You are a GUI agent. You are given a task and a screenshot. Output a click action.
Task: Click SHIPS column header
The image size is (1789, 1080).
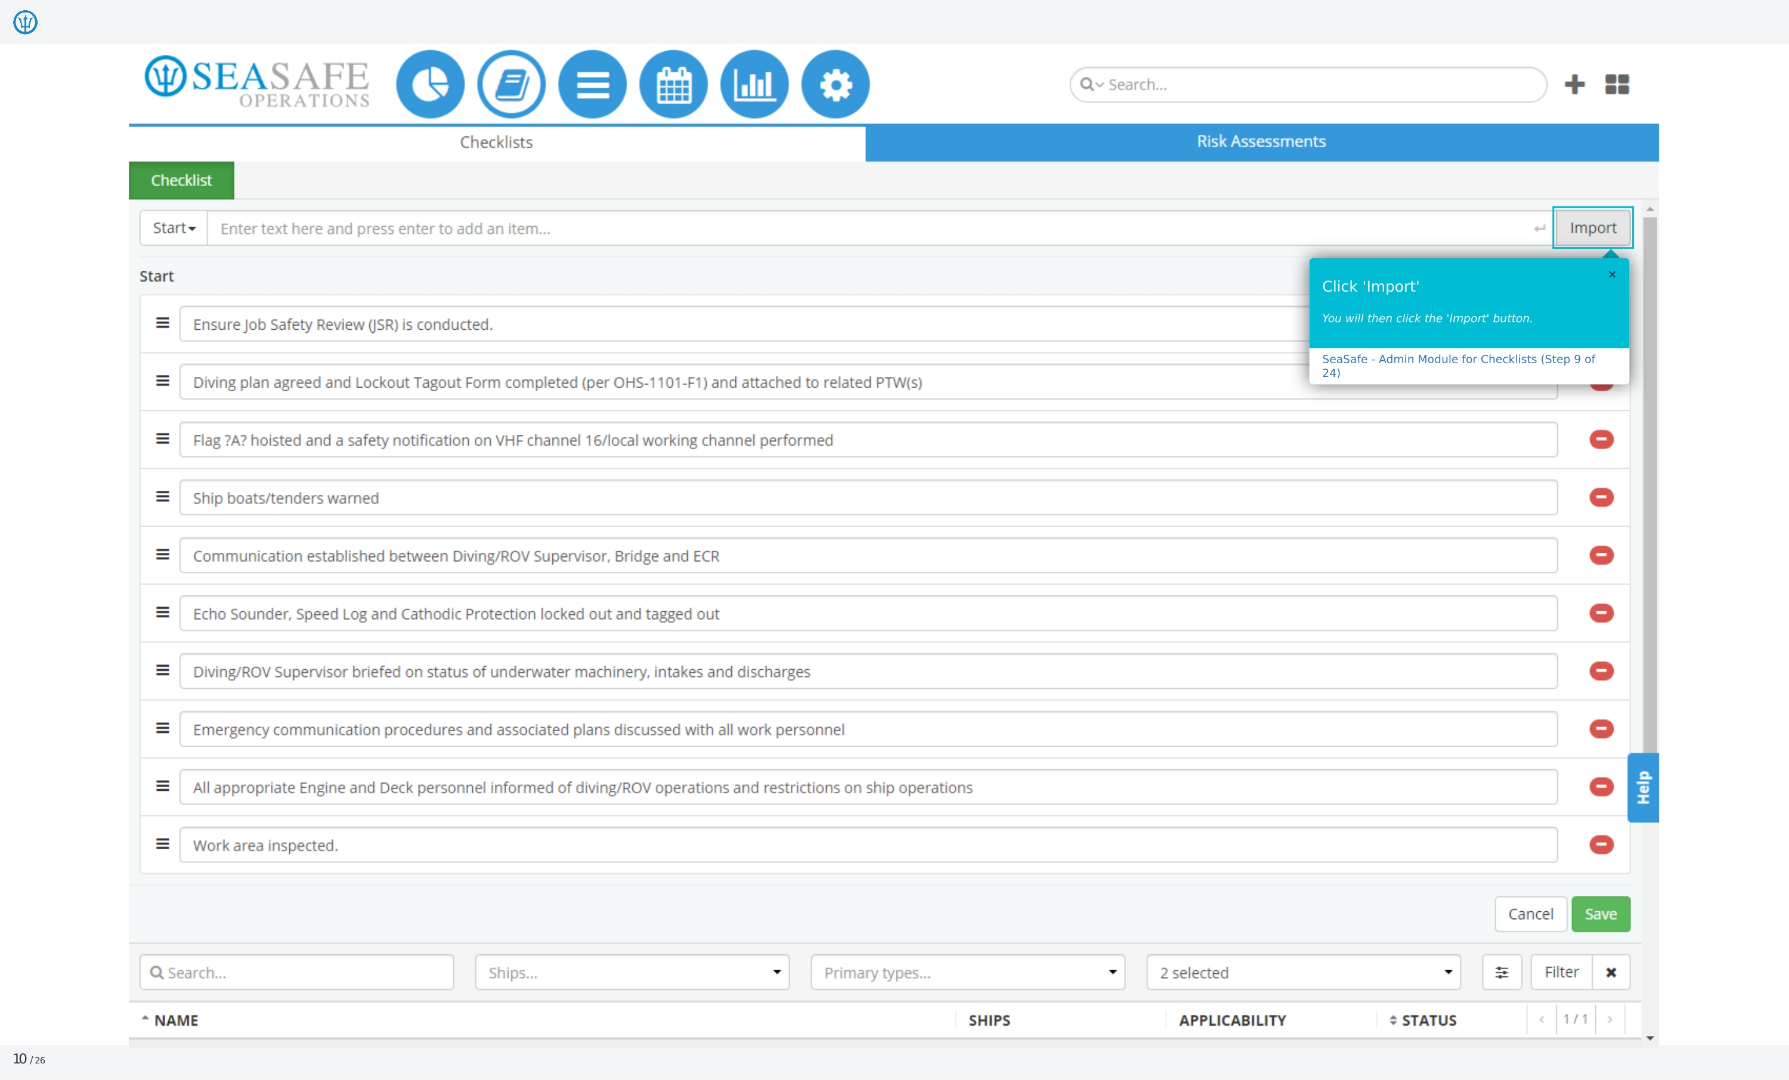coord(989,1021)
